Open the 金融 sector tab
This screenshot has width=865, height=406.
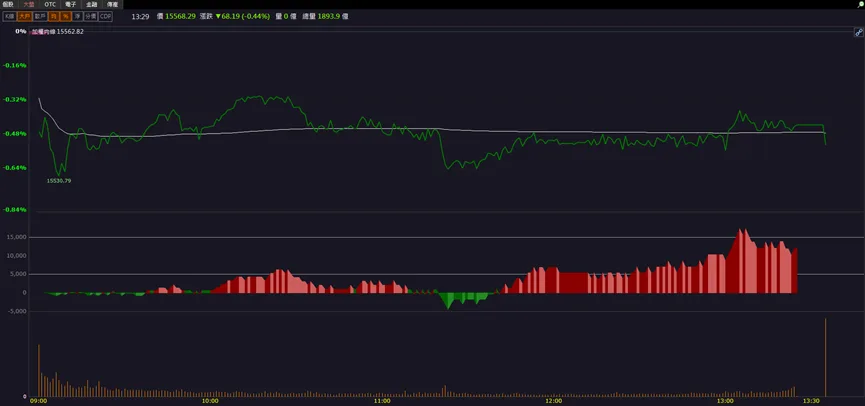pyautogui.click(x=92, y=4)
